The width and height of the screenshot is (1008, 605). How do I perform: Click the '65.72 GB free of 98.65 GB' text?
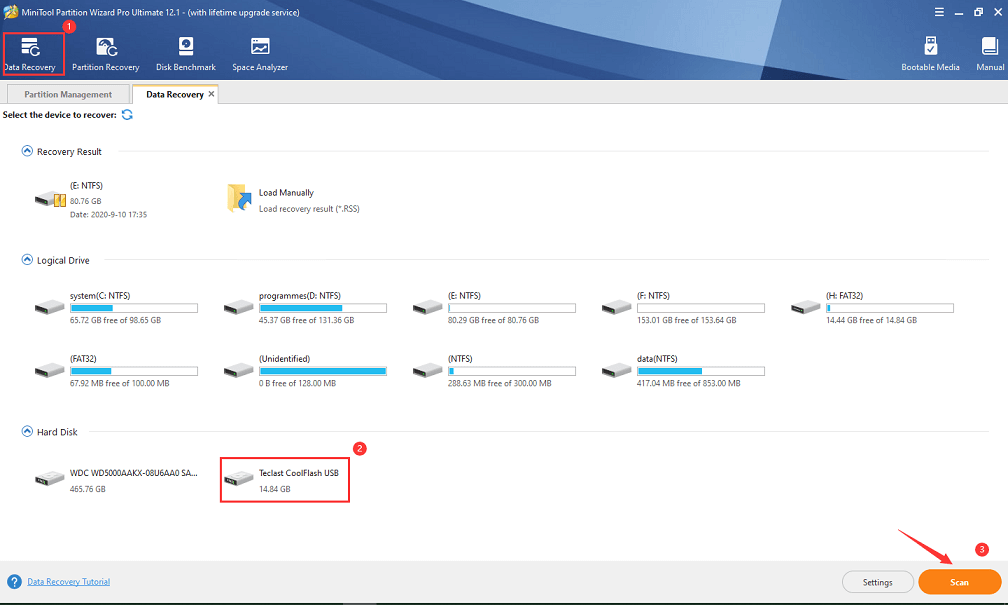(116, 320)
